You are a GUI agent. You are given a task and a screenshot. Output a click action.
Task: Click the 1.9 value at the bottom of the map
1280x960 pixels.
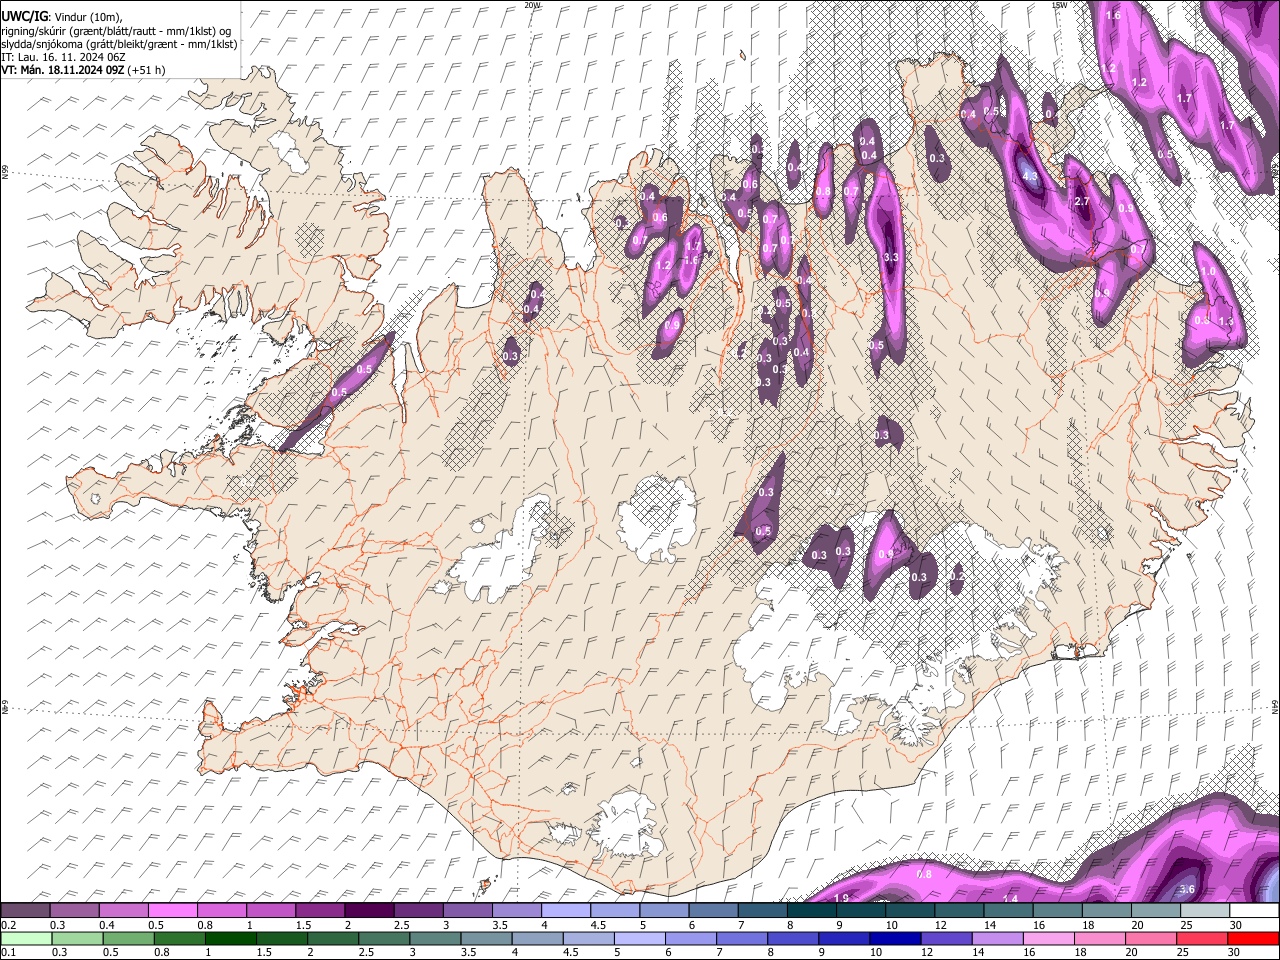(842, 898)
